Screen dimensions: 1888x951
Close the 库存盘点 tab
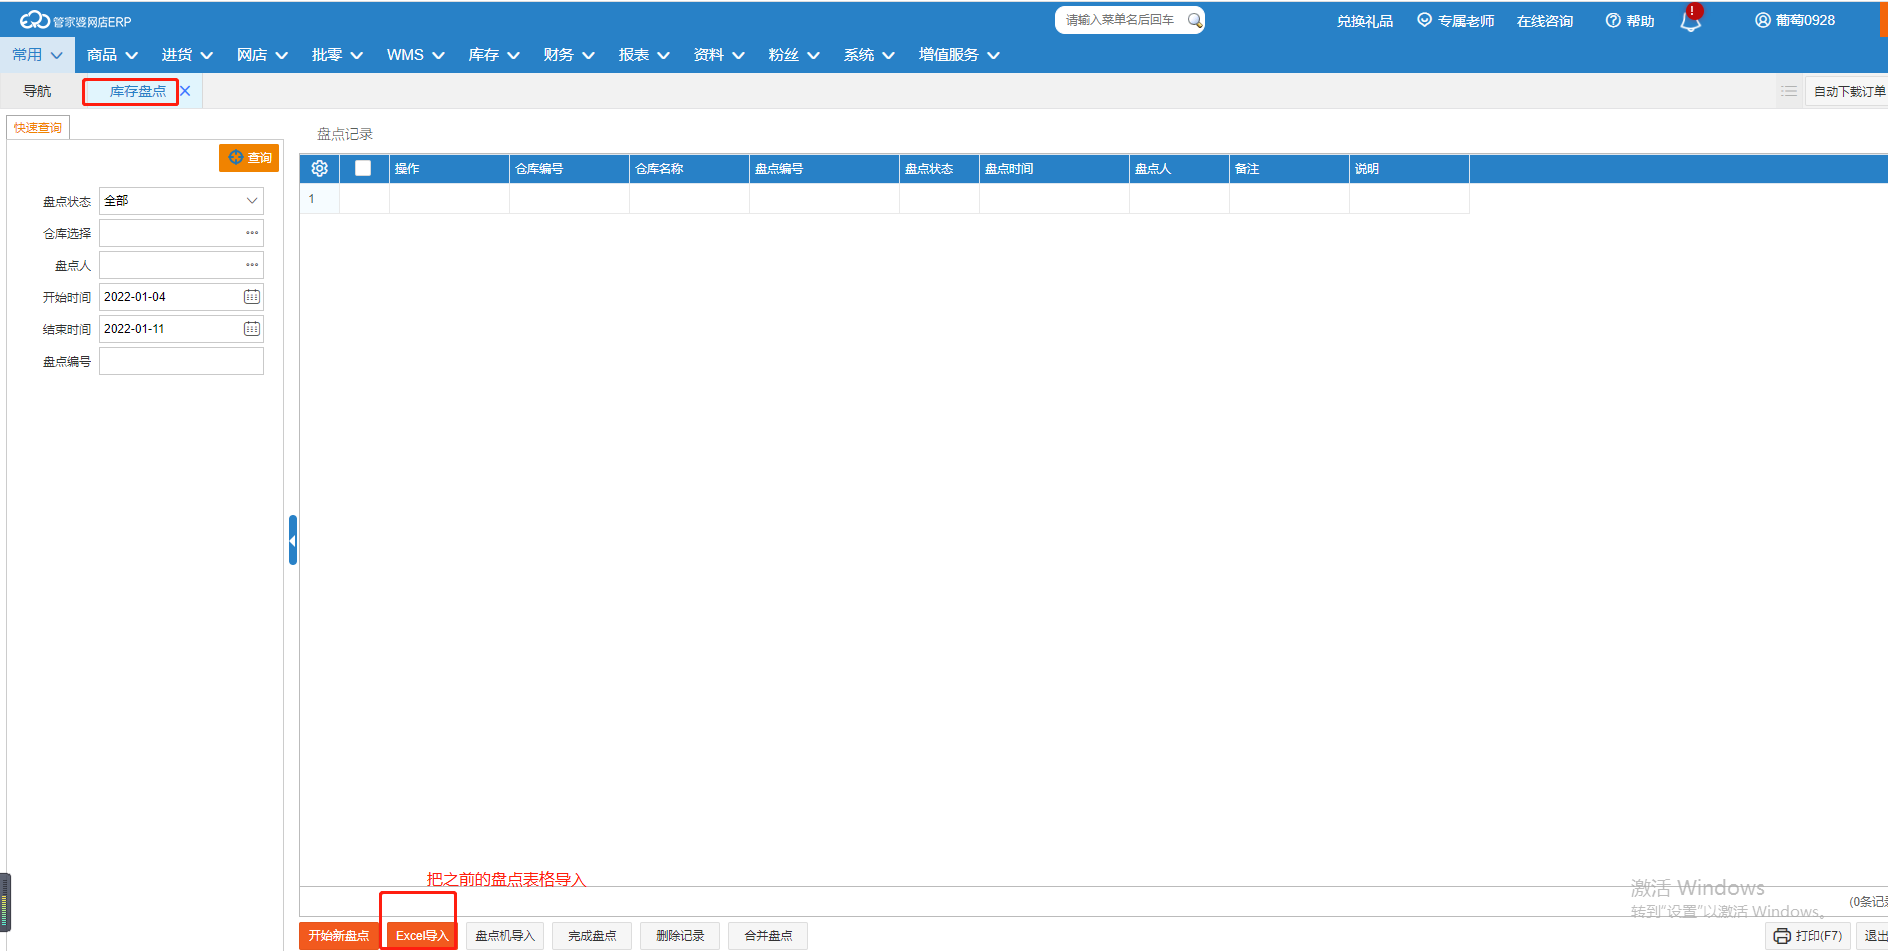pos(185,91)
